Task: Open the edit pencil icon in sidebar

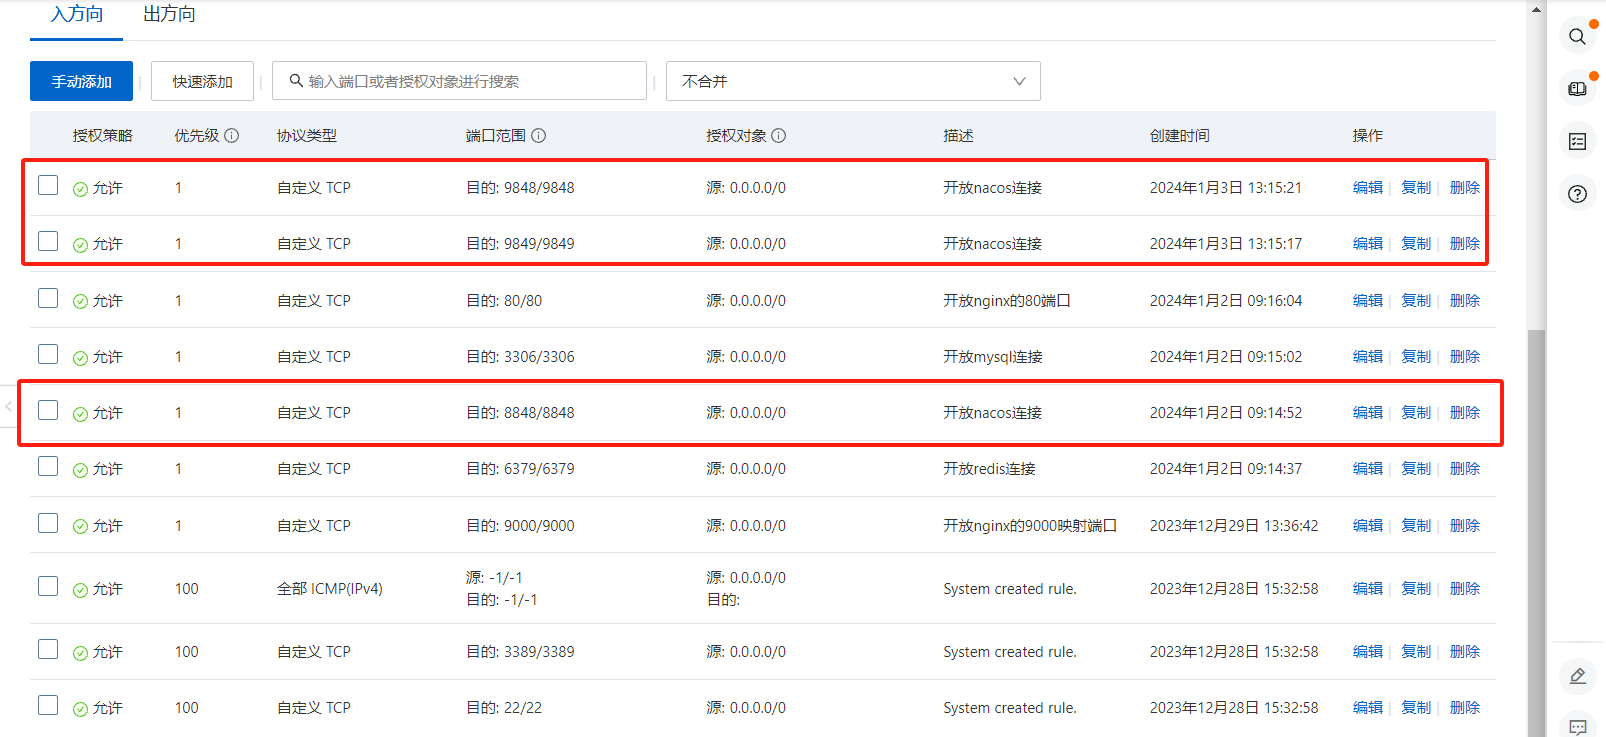Action: tap(1577, 676)
